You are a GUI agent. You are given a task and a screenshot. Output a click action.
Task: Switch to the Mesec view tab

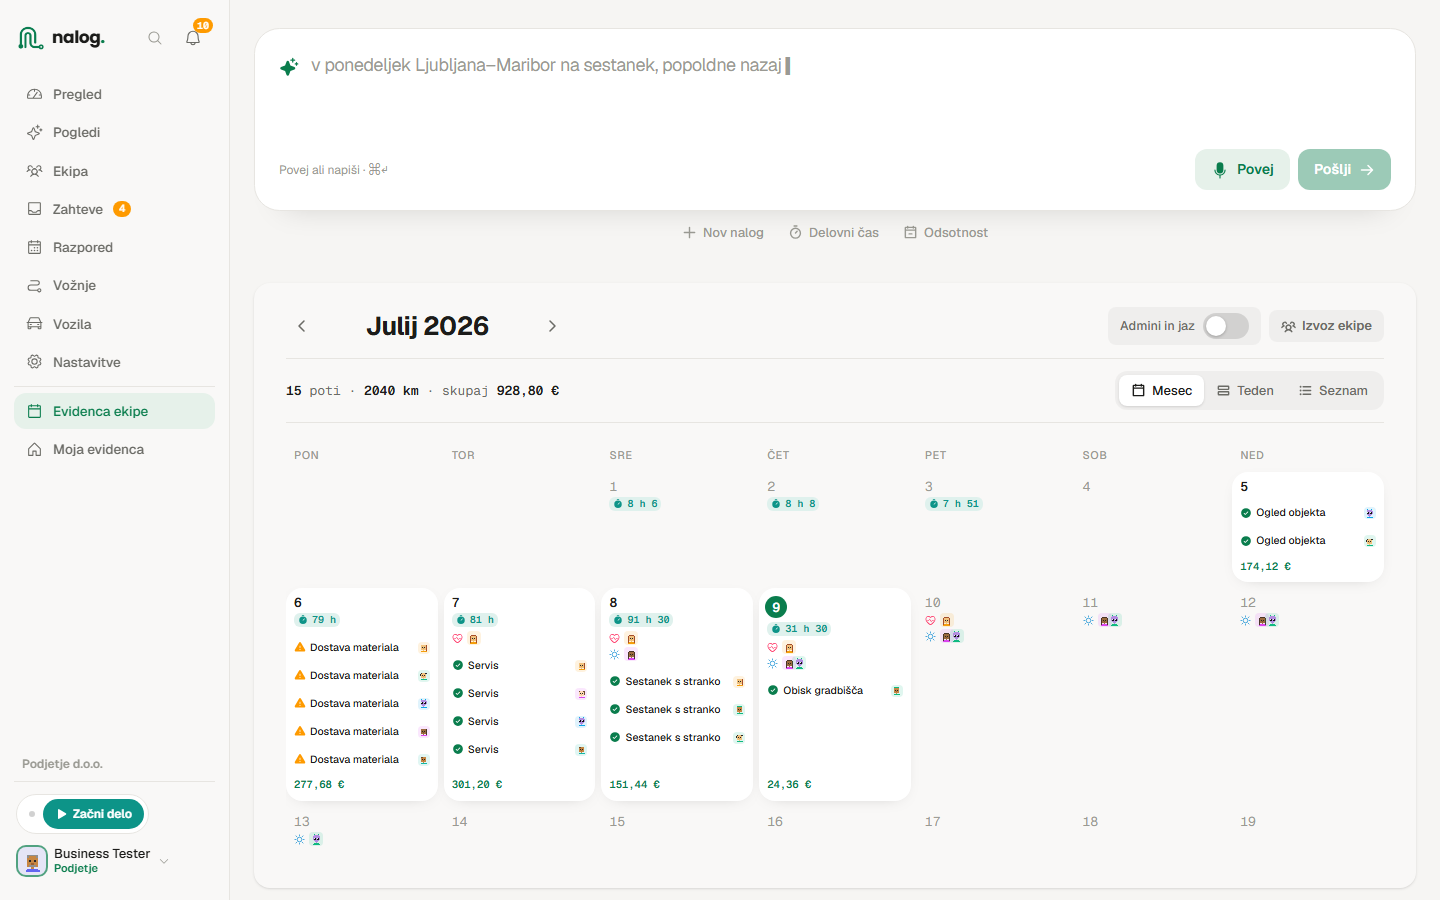(1161, 391)
